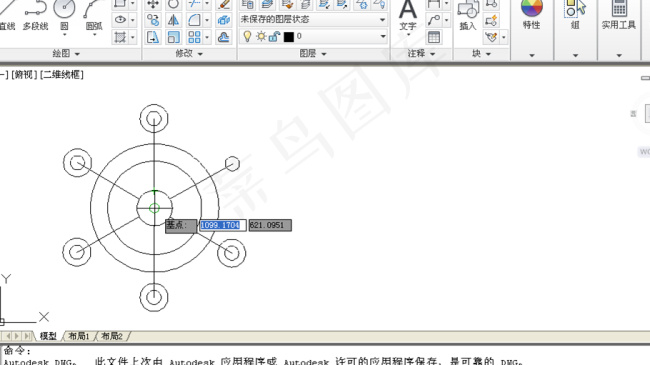
Task: Click the X coordinate input 1099.1704
Action: coord(223,225)
